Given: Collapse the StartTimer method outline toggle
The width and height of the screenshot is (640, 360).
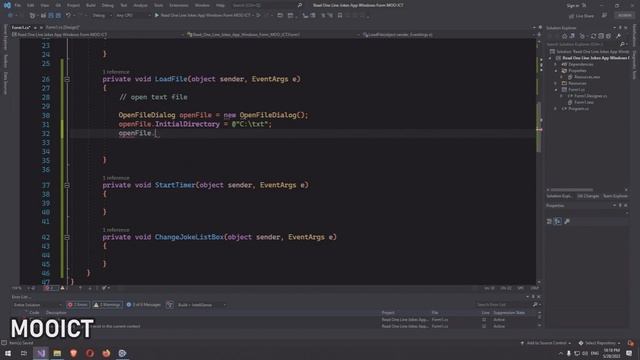Looking at the screenshot, I should [67, 185].
